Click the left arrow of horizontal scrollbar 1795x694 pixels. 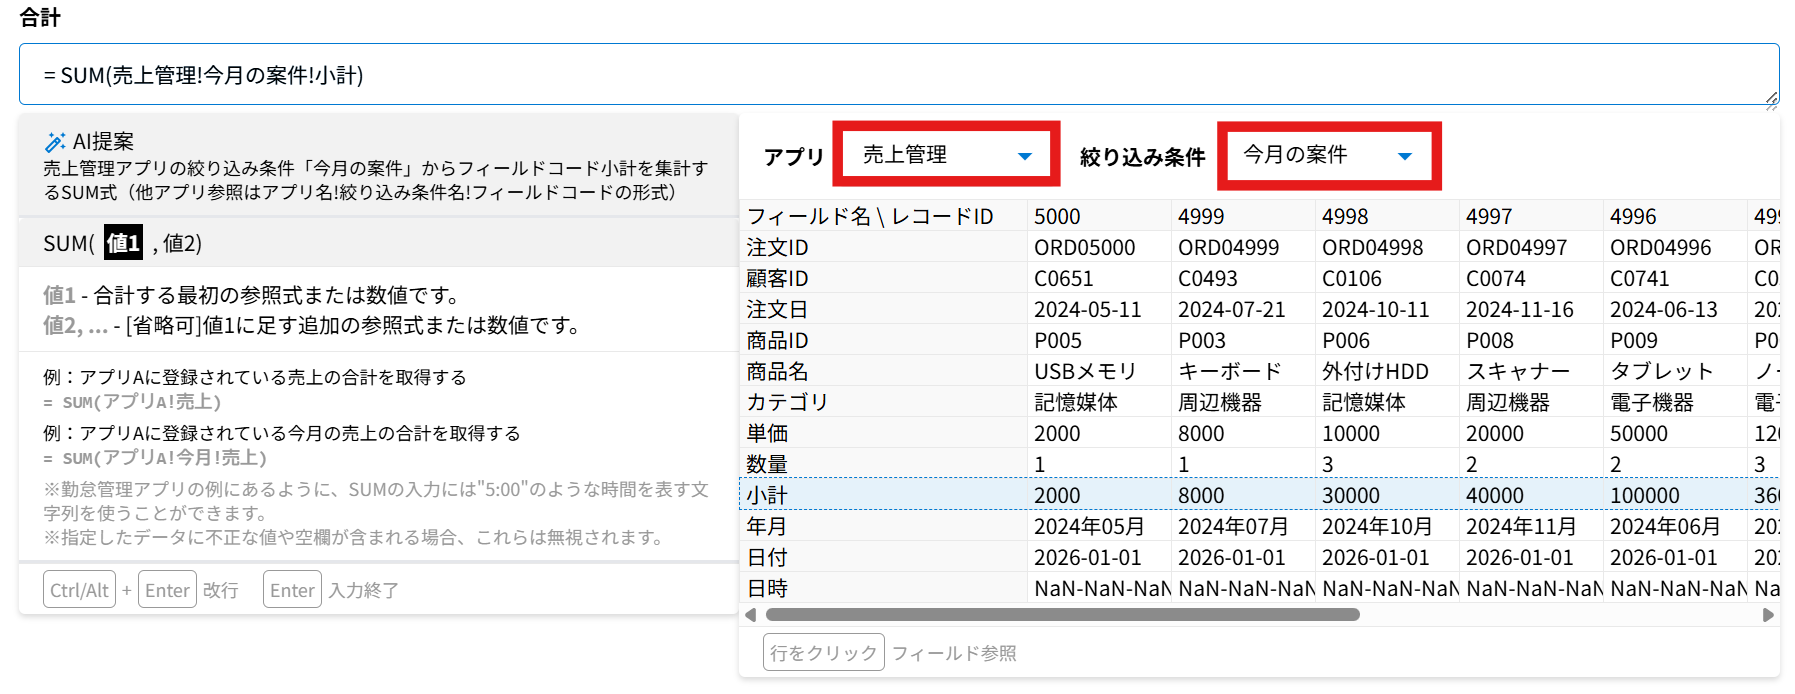click(750, 615)
